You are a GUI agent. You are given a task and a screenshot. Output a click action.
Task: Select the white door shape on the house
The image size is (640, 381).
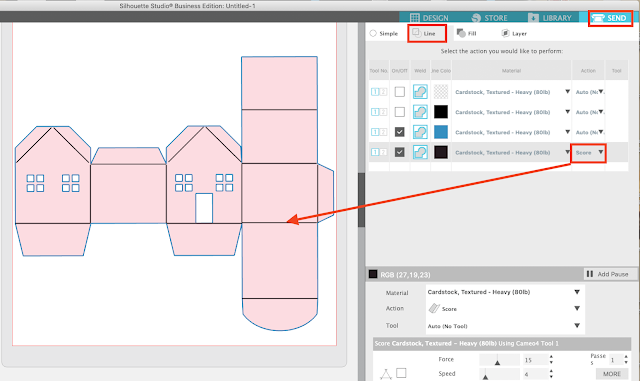(x=204, y=208)
